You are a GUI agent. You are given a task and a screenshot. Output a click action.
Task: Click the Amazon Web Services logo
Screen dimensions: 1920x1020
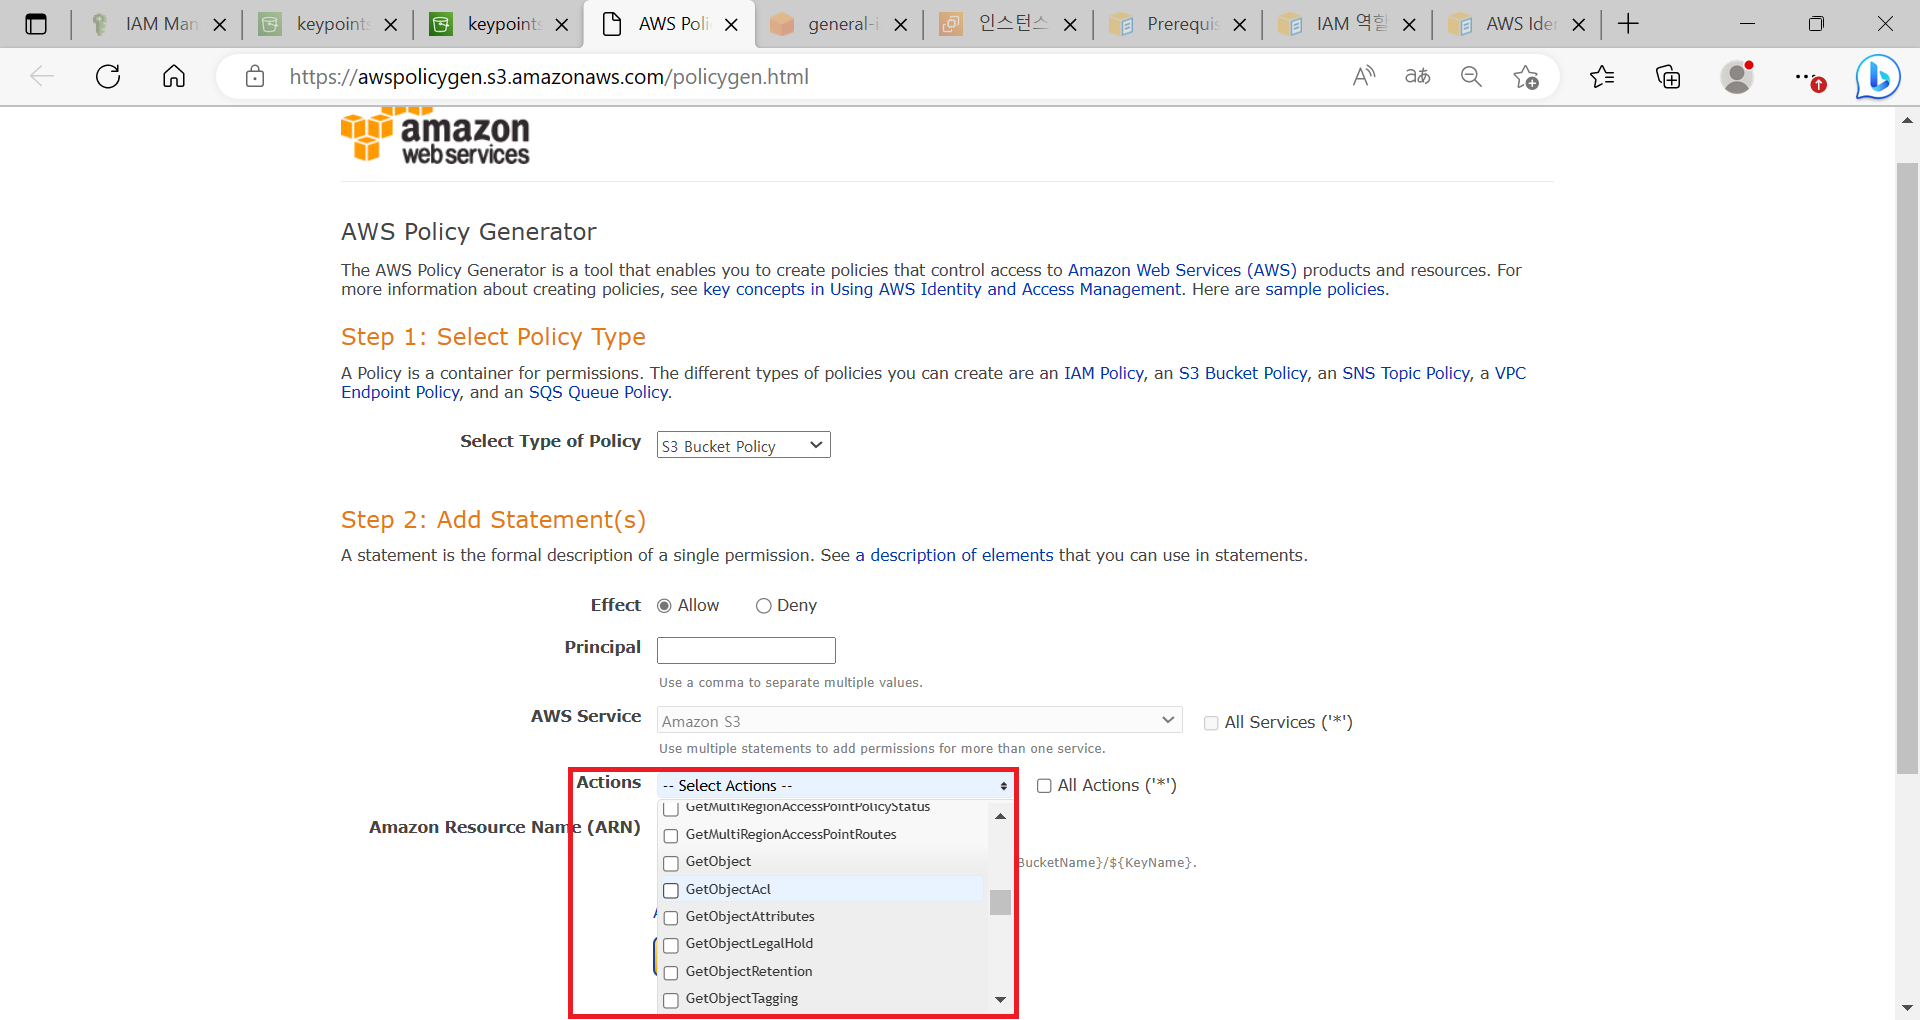pos(435,136)
